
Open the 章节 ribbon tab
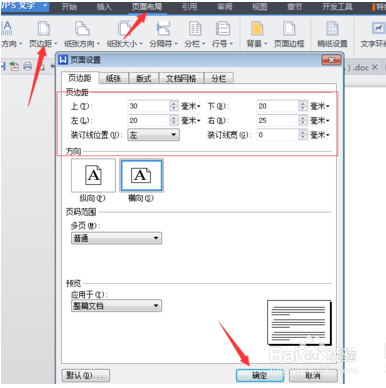pyautogui.click(x=295, y=7)
